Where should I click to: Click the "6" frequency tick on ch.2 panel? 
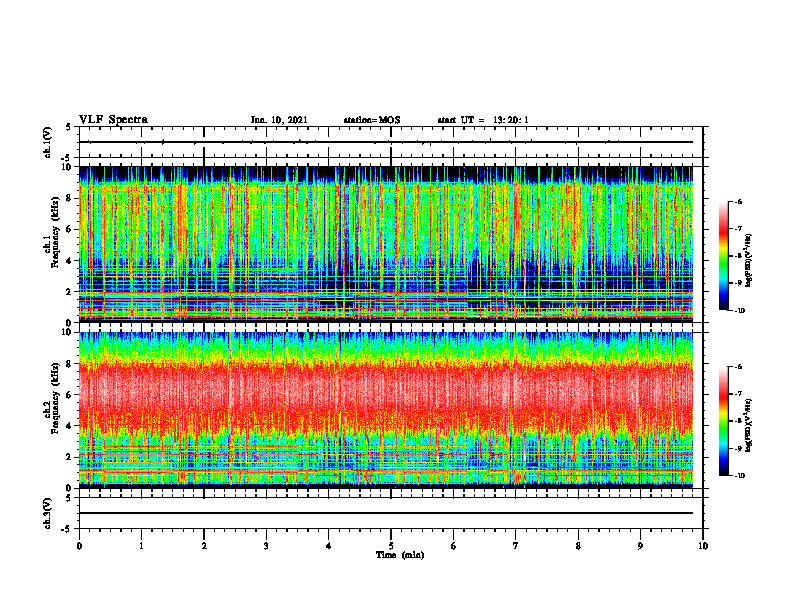click(x=69, y=395)
